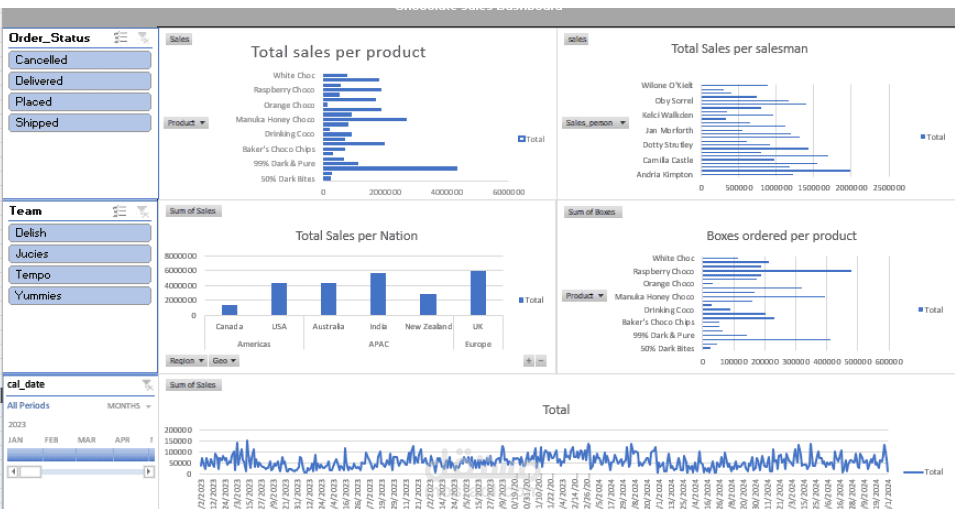Click the sales field button on salesman chart
The height and width of the screenshot is (511, 967).
[x=577, y=39]
